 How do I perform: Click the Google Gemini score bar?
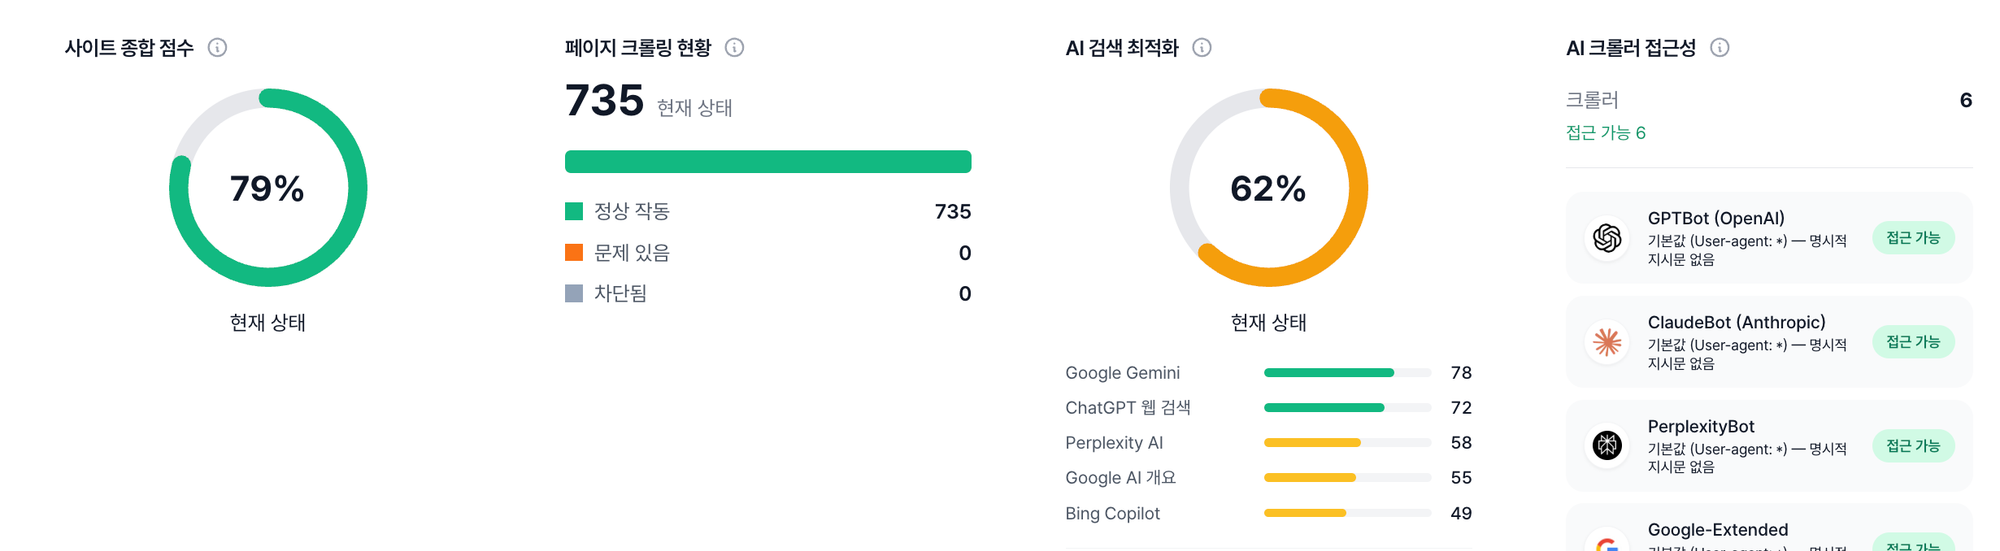(x=1346, y=373)
